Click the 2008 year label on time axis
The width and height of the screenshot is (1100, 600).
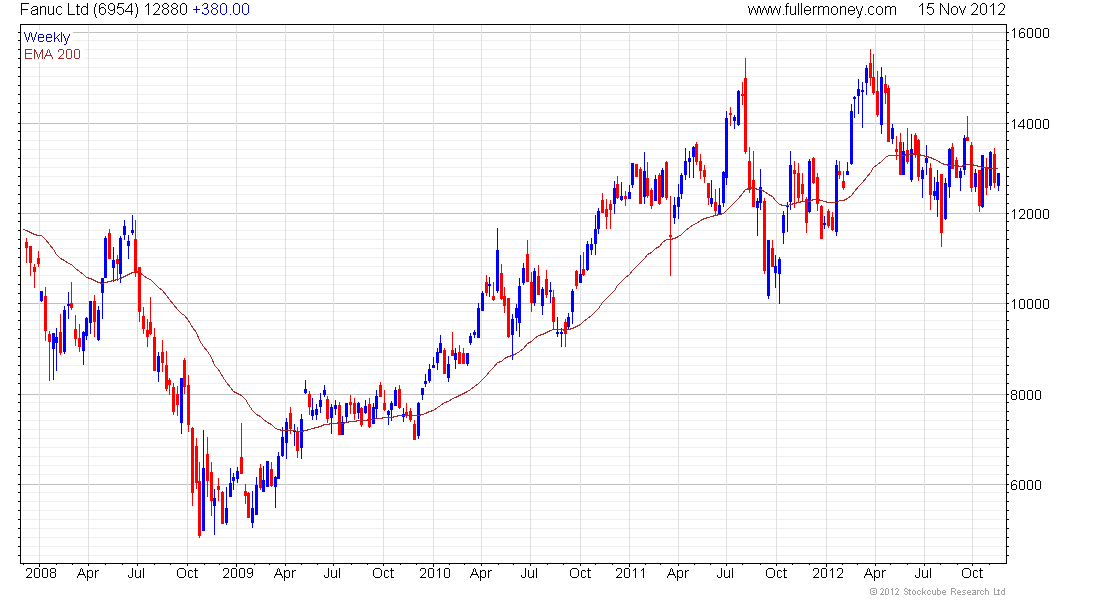point(41,573)
